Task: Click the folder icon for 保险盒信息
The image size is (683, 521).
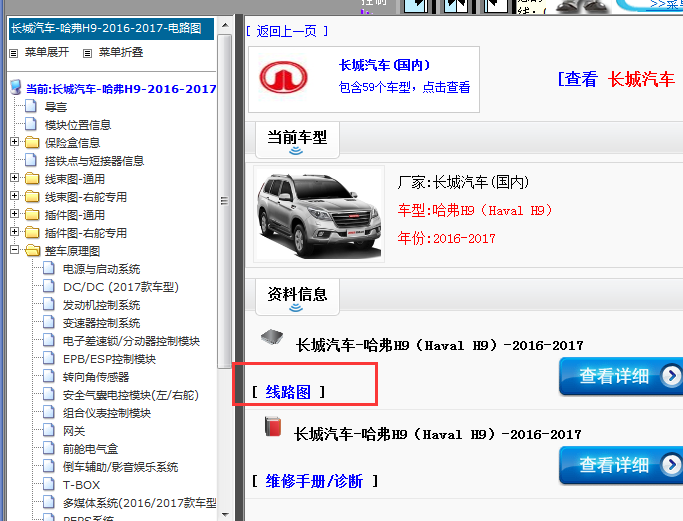Action: click(32, 142)
